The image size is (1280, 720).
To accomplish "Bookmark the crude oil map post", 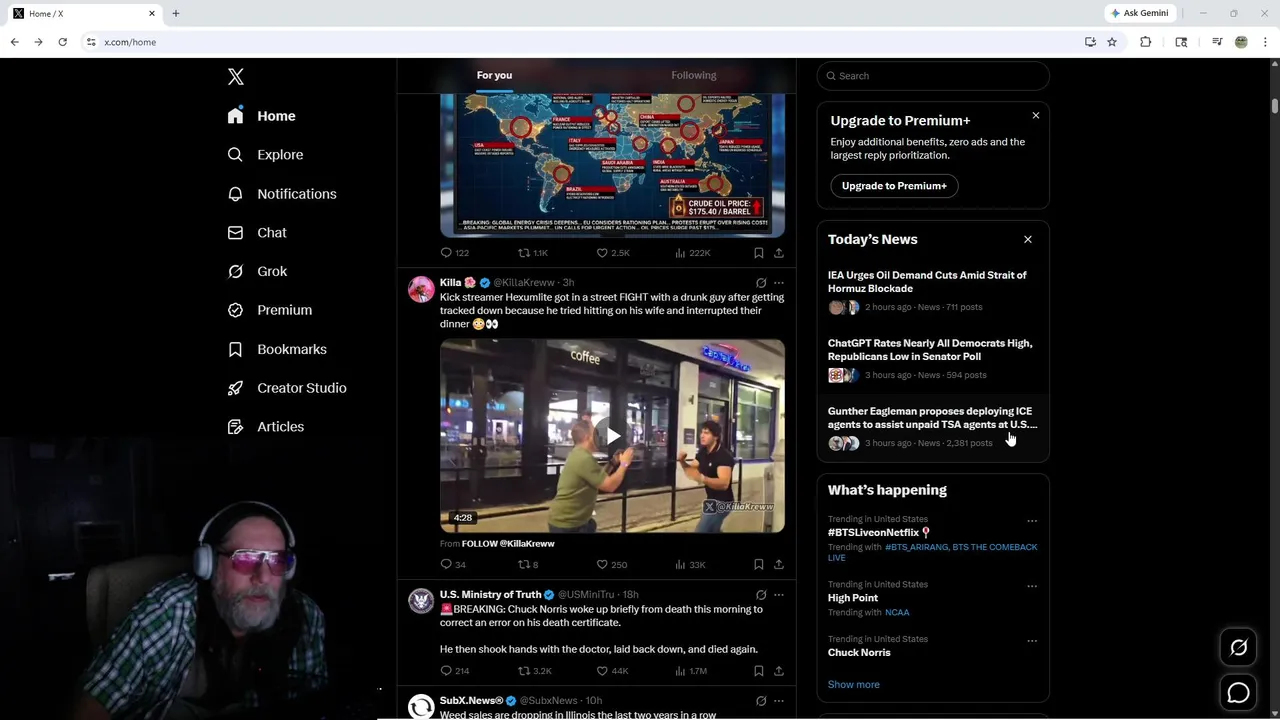I will point(759,253).
